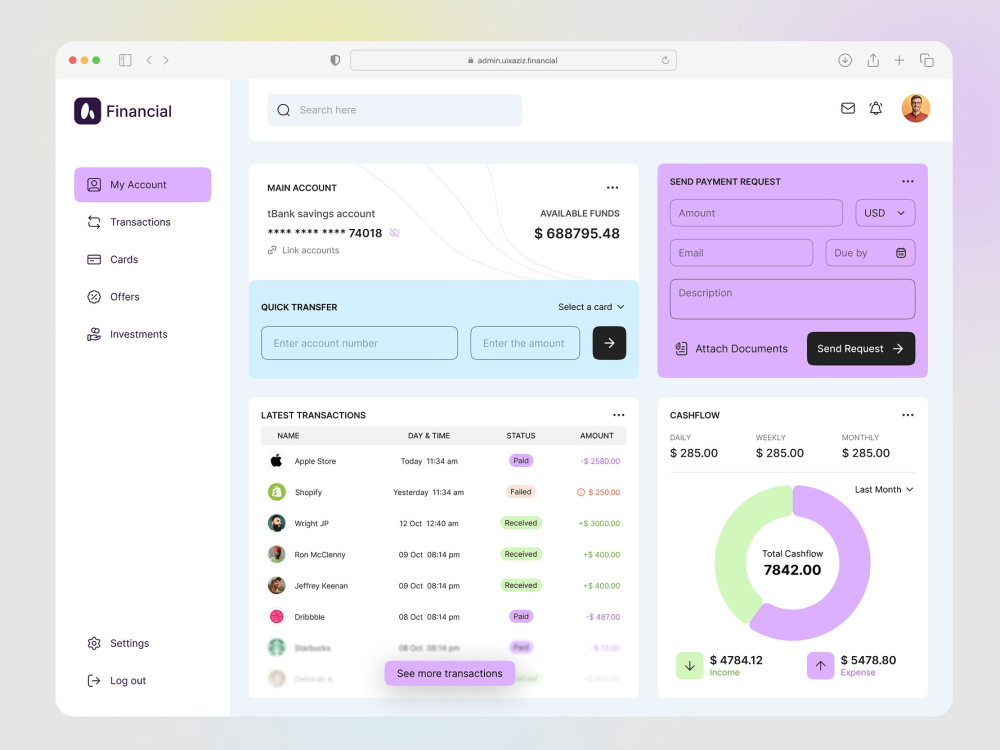Toggle the browser sidebar panel icon
Screen dimensions: 1000x750
click(x=125, y=60)
